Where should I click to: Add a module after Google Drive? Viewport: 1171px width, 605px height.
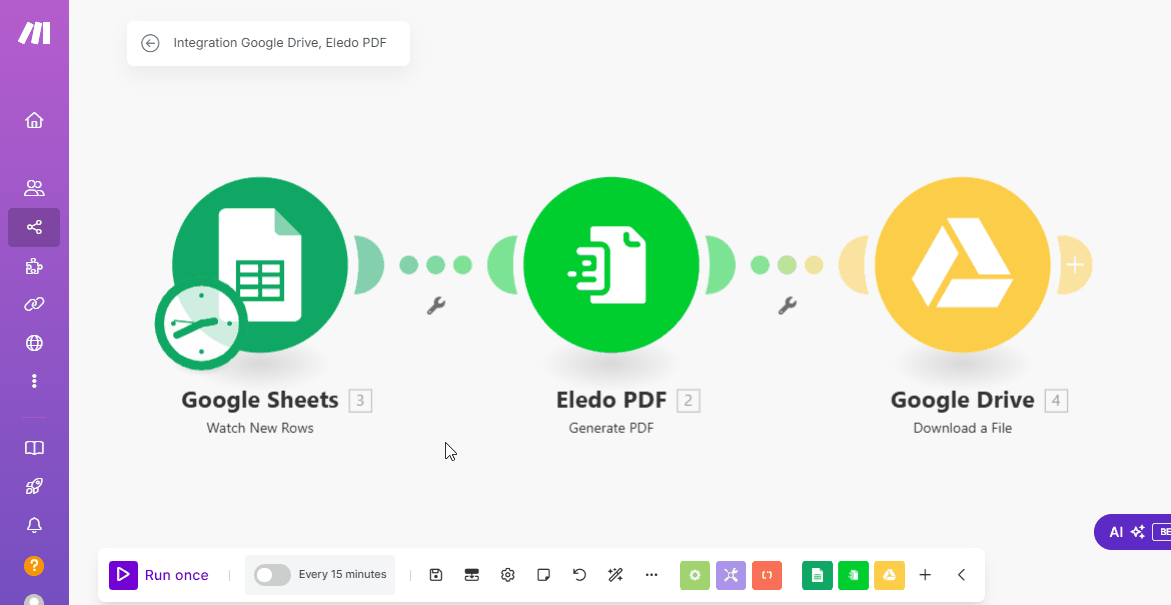point(1075,265)
